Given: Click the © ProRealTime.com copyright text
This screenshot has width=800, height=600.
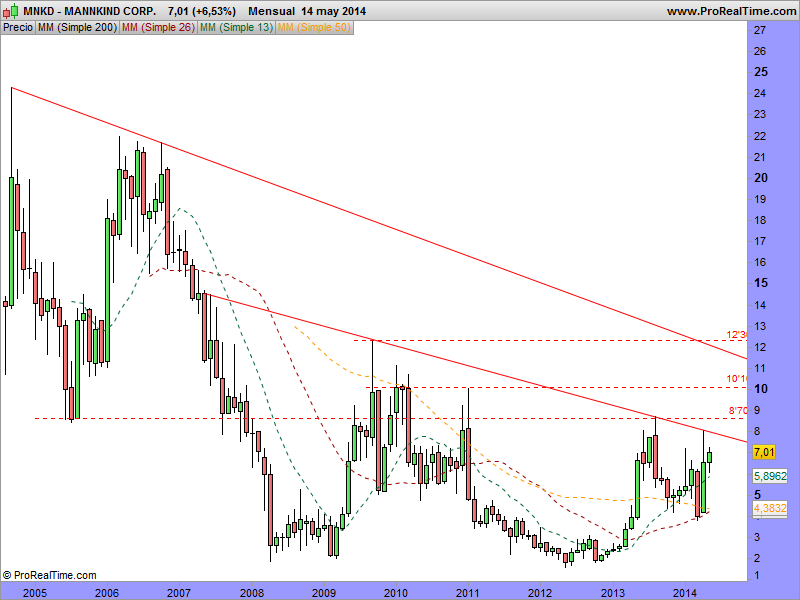Looking at the screenshot, I should coord(49,576).
